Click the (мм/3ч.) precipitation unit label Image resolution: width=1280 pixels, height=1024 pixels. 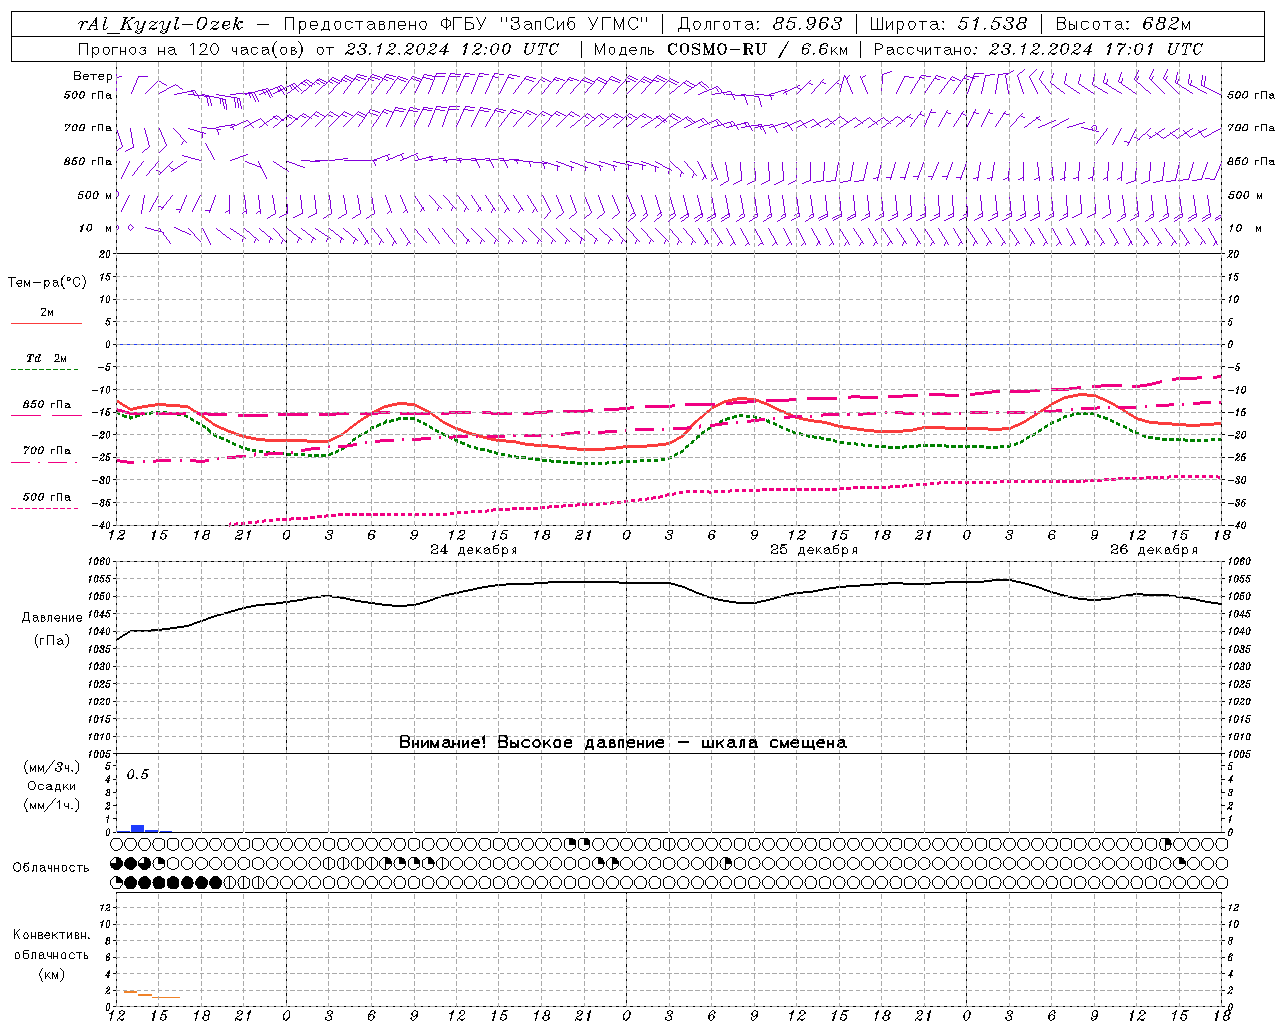point(51,768)
